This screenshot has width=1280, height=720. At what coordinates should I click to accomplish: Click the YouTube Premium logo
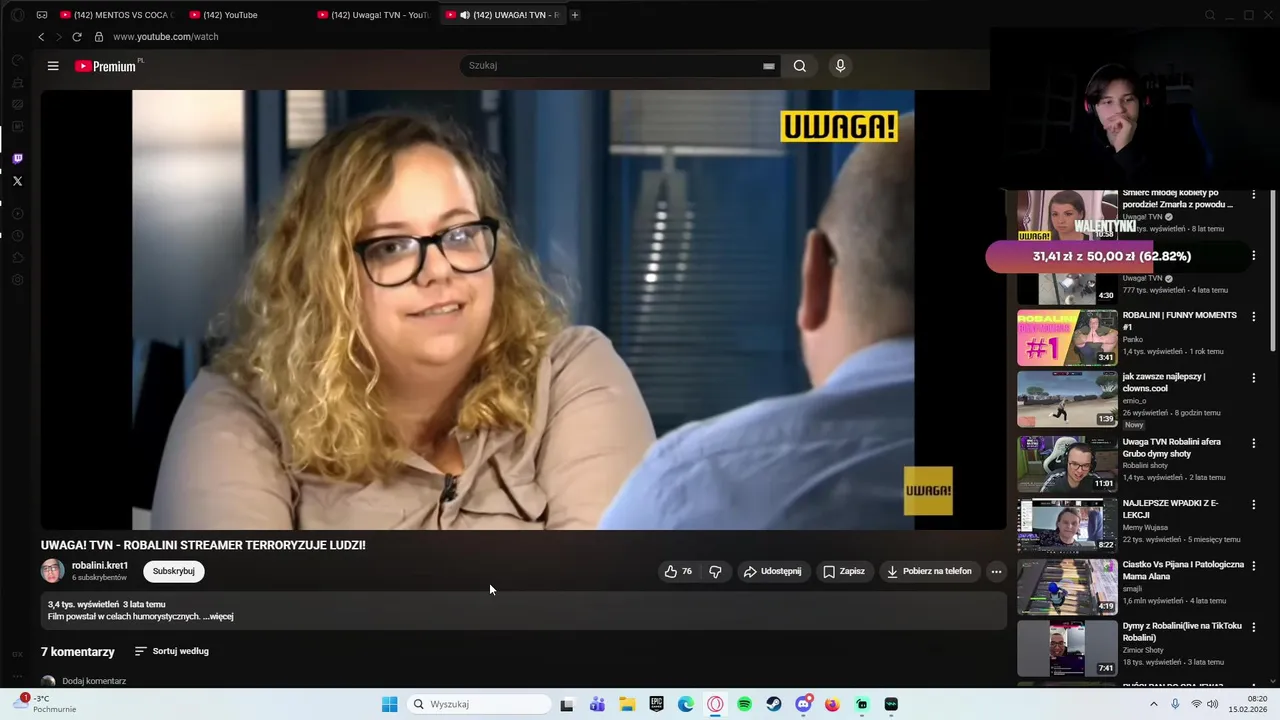click(106, 66)
